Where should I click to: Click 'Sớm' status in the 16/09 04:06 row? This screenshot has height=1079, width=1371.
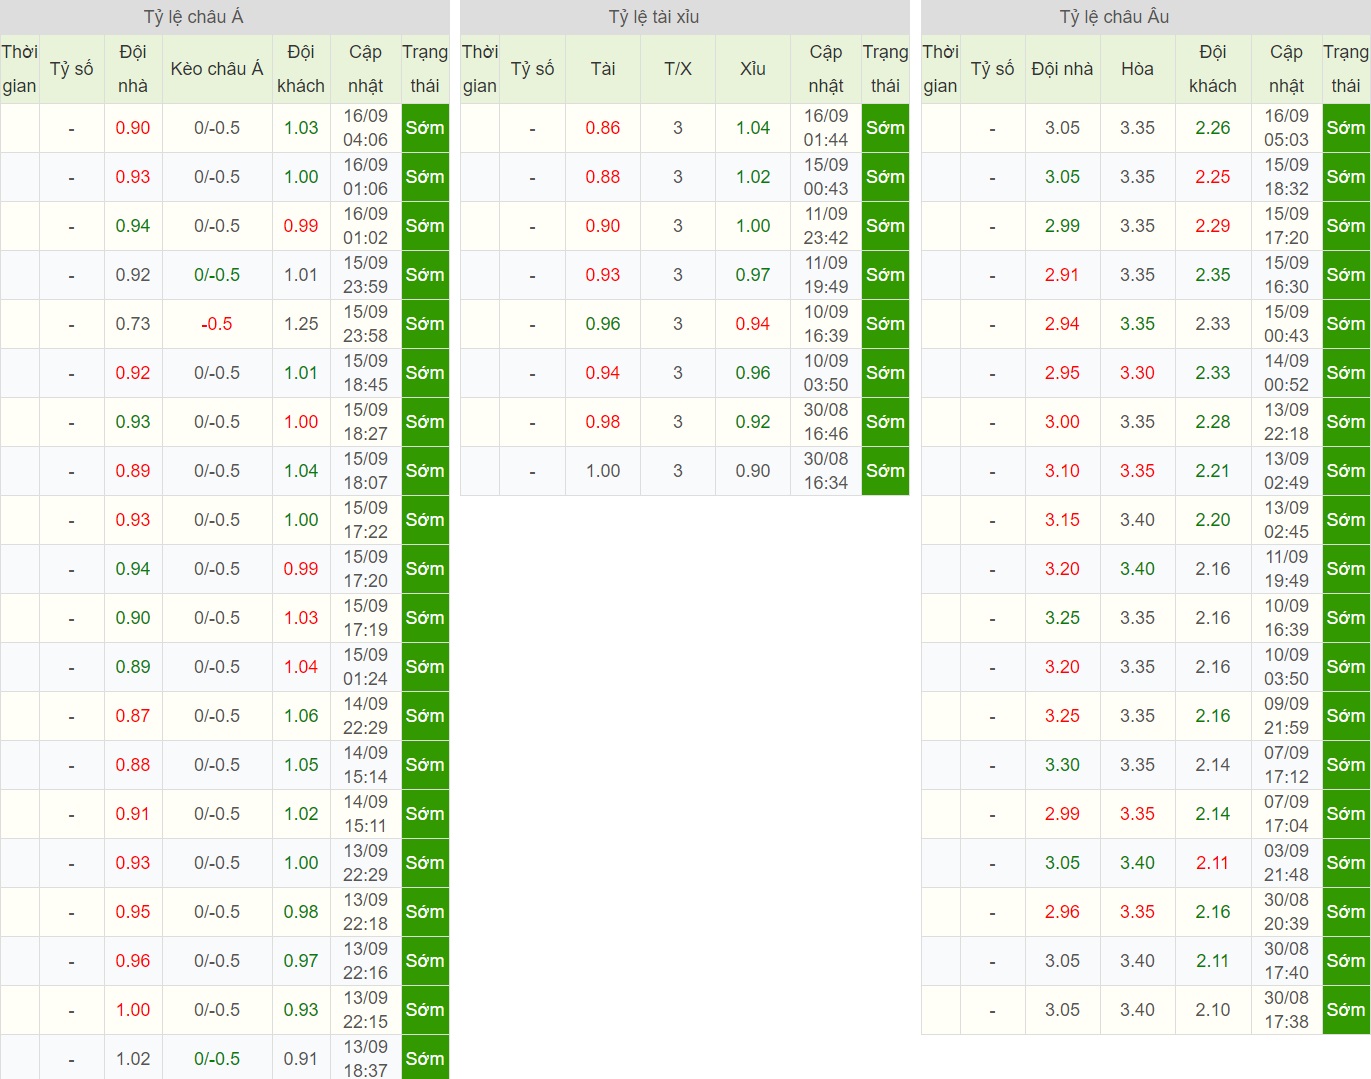pos(425,128)
